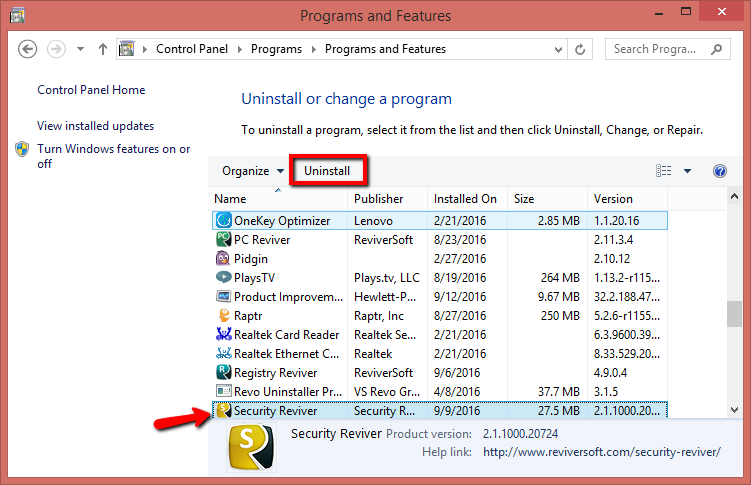Click the change view icon
Viewport: 751px width, 485px height.
pyautogui.click(x=663, y=170)
